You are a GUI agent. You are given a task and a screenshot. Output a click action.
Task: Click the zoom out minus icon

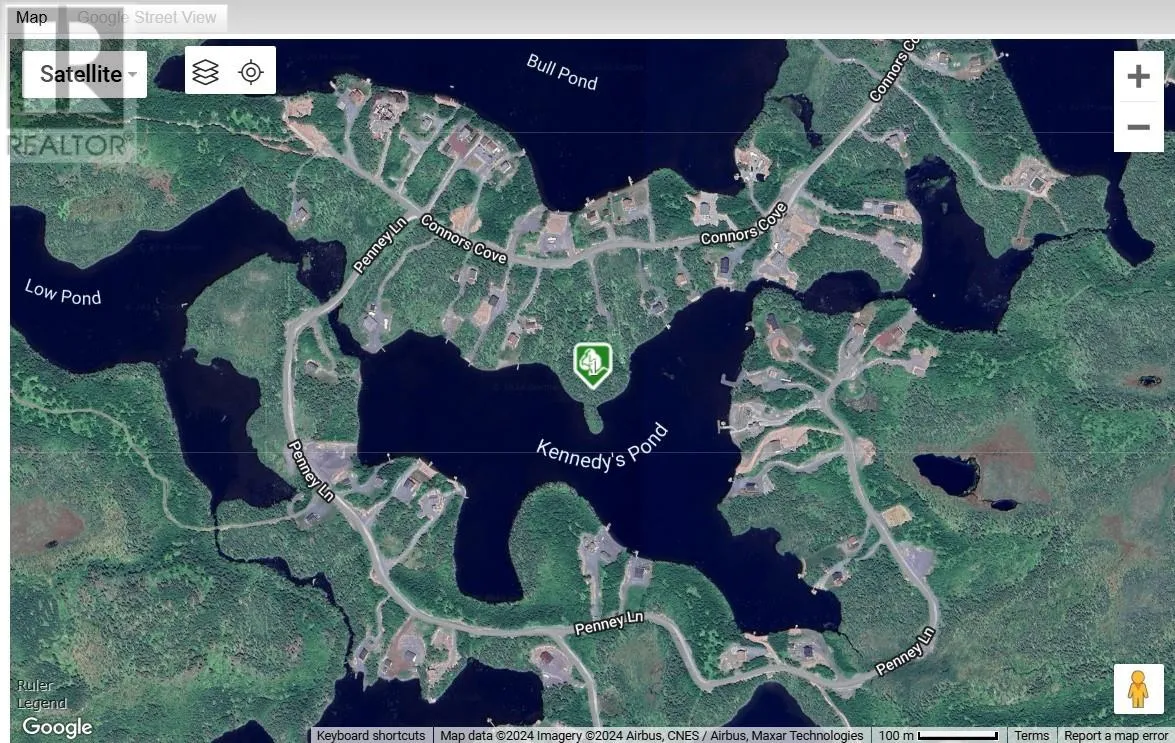1138,127
